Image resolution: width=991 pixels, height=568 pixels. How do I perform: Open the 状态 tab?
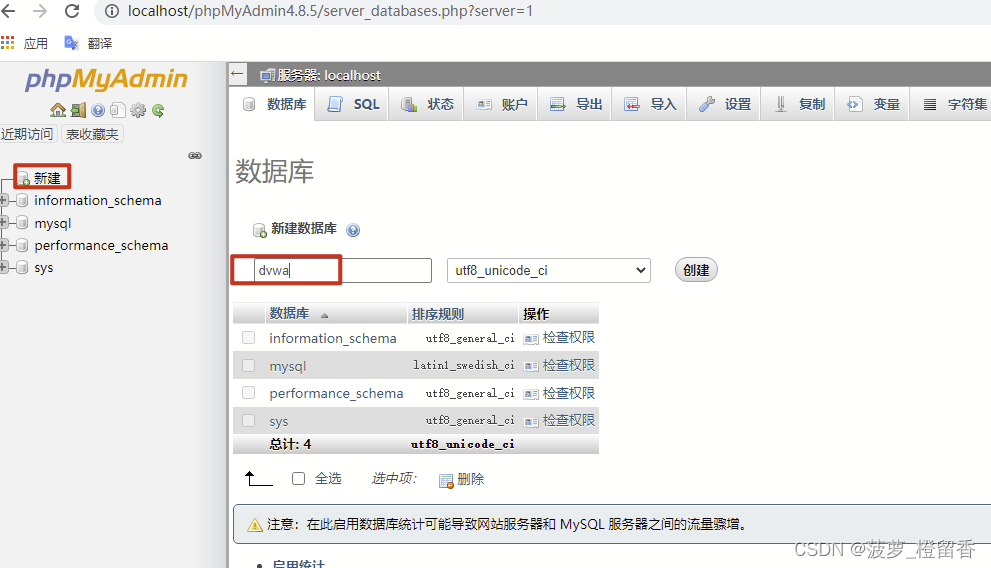tap(427, 104)
